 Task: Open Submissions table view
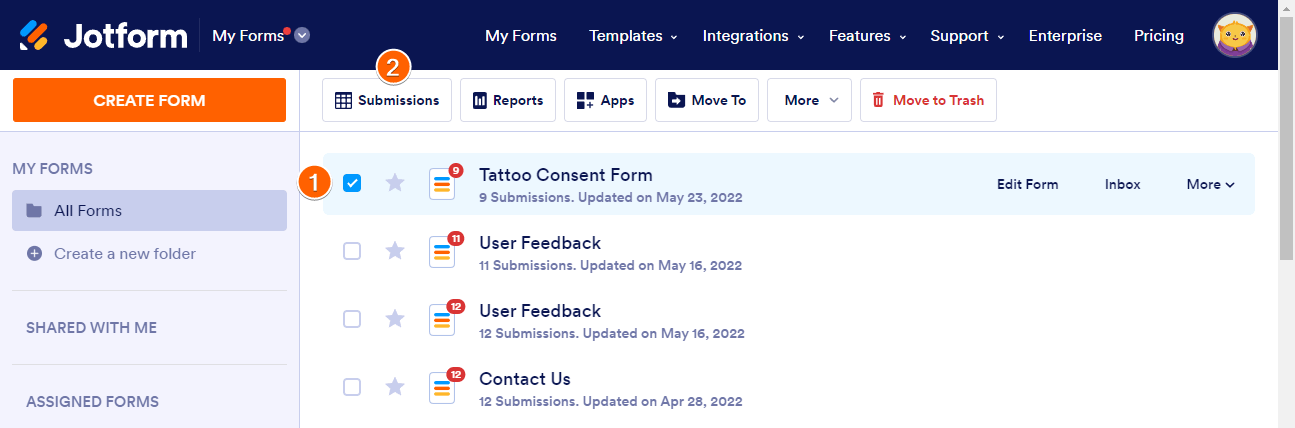pyautogui.click(x=387, y=100)
